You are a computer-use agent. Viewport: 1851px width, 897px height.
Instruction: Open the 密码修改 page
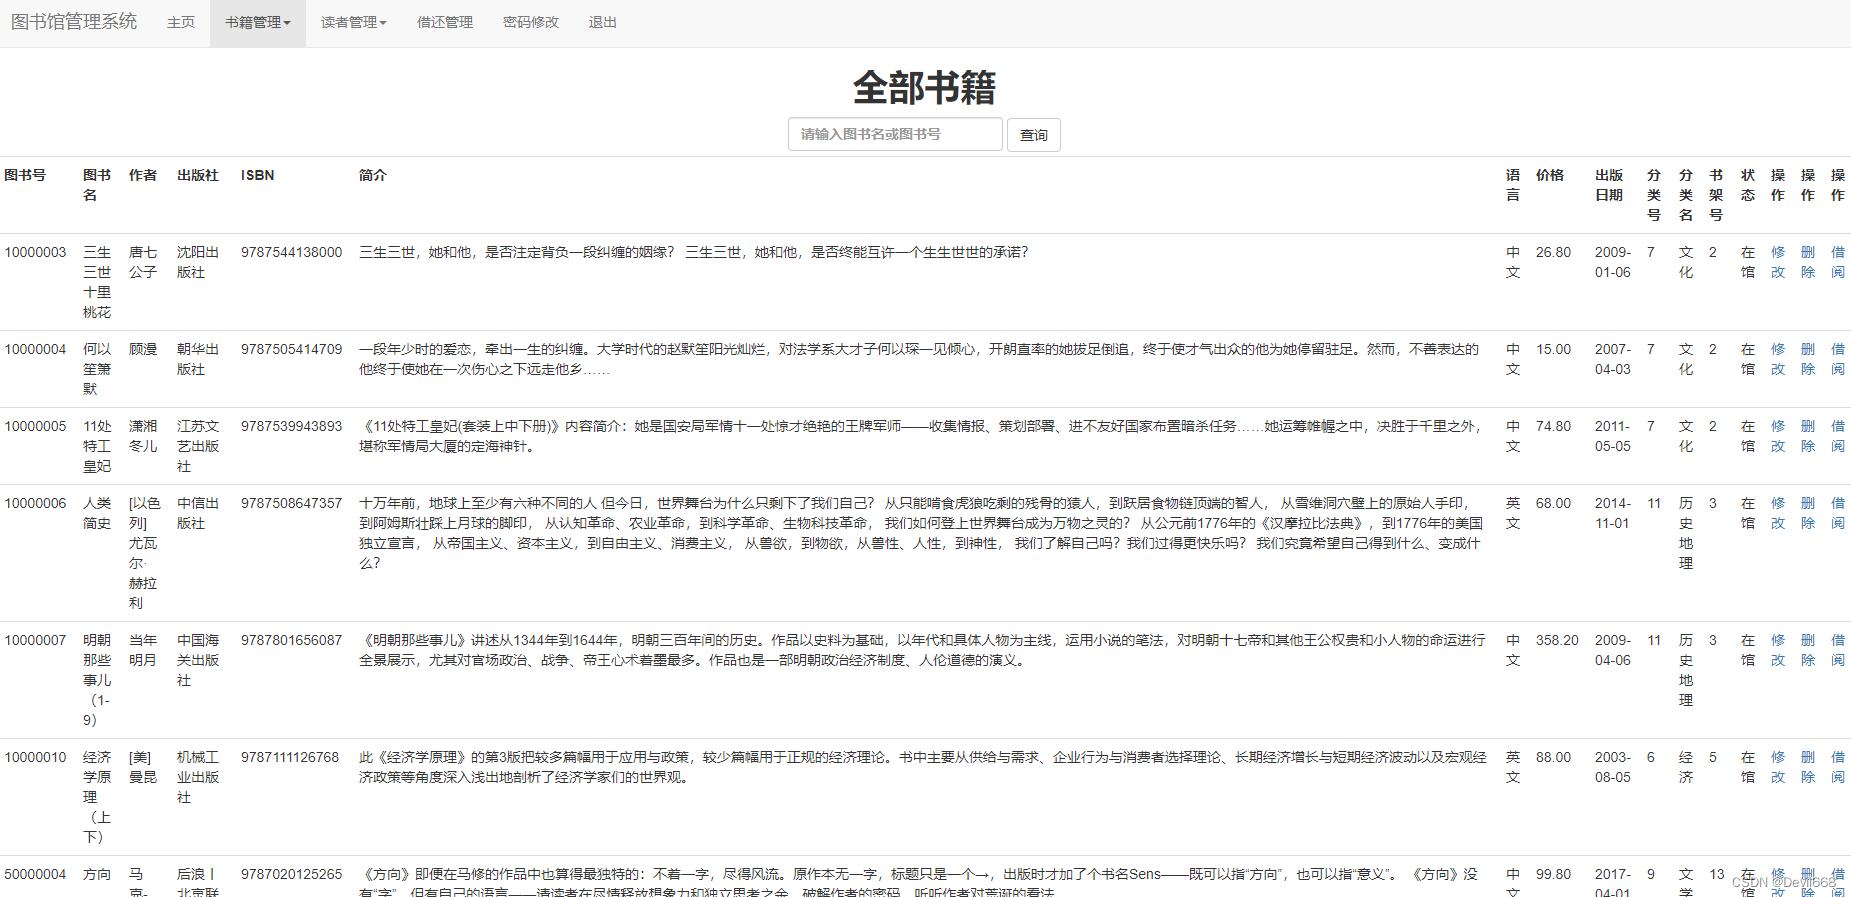(531, 23)
